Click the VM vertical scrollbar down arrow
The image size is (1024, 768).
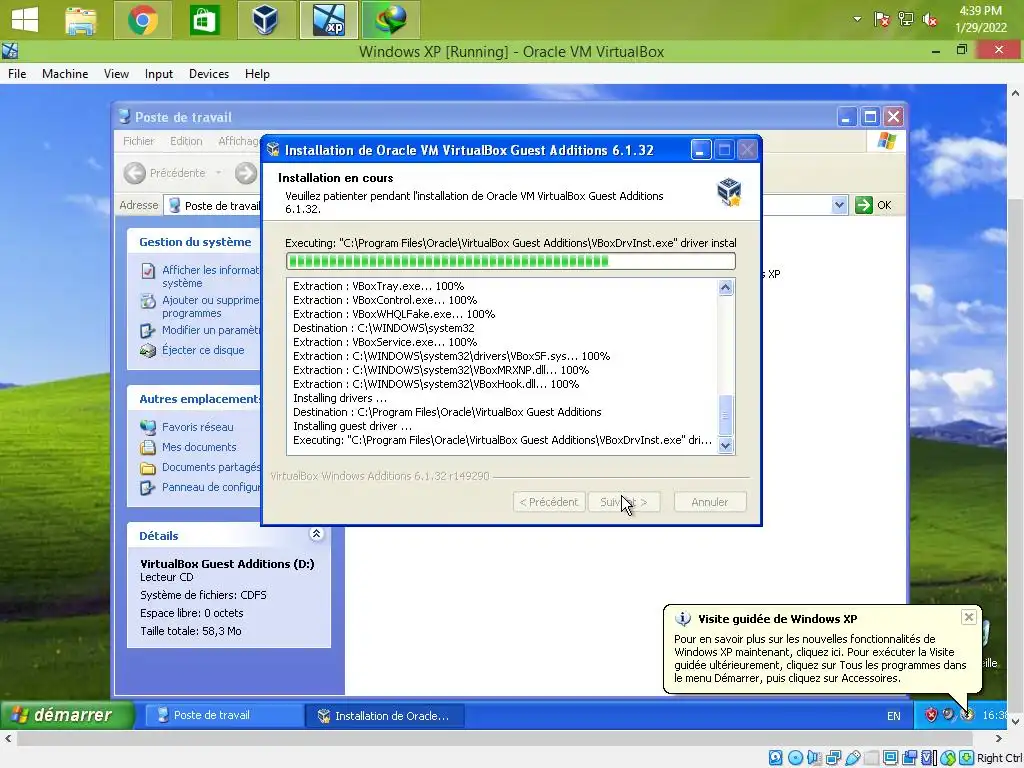1016,722
